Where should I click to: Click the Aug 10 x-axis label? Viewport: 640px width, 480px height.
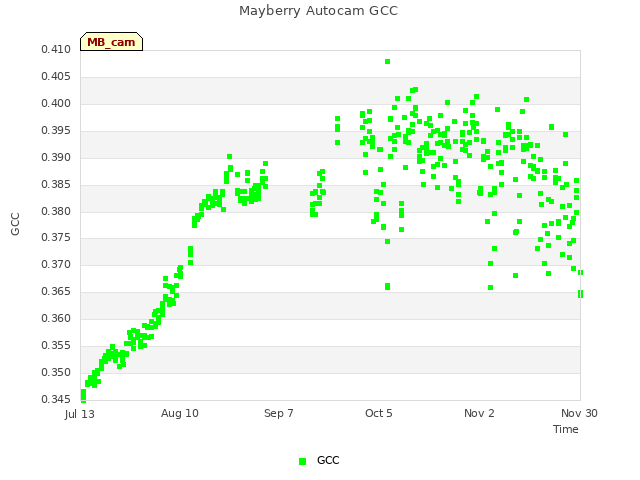[x=180, y=413]
